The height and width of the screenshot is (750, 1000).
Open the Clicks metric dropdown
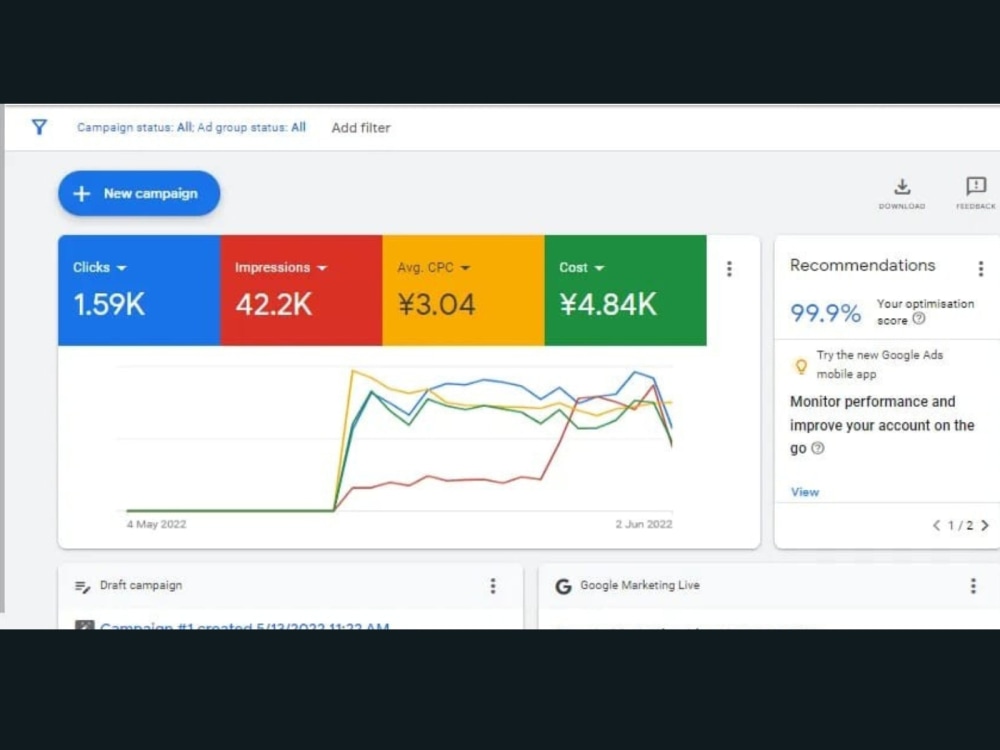[x=122, y=268]
